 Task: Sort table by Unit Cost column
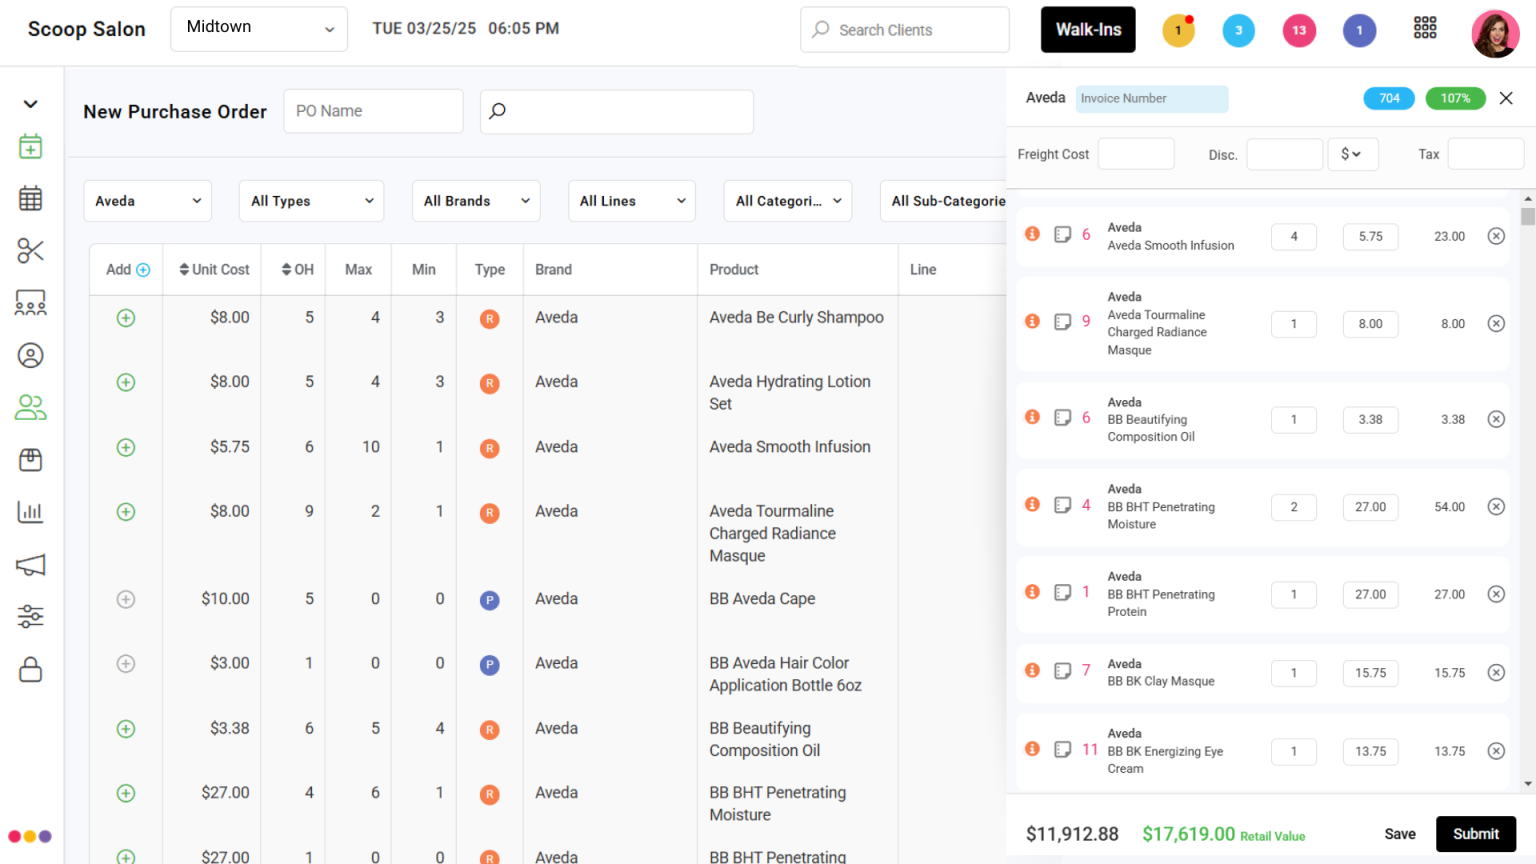pyautogui.click(x=214, y=270)
